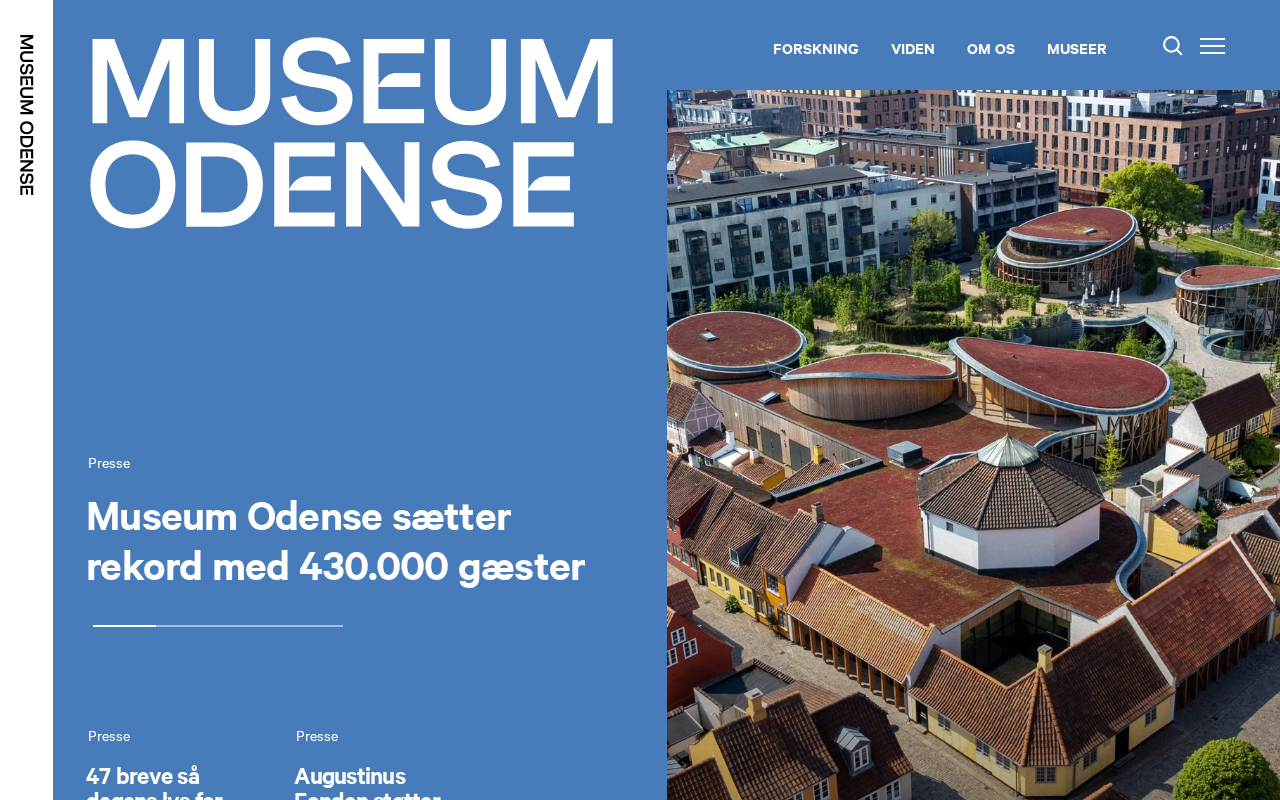Click the Presse label above the record headline
The image size is (1280, 800).
tap(109, 463)
